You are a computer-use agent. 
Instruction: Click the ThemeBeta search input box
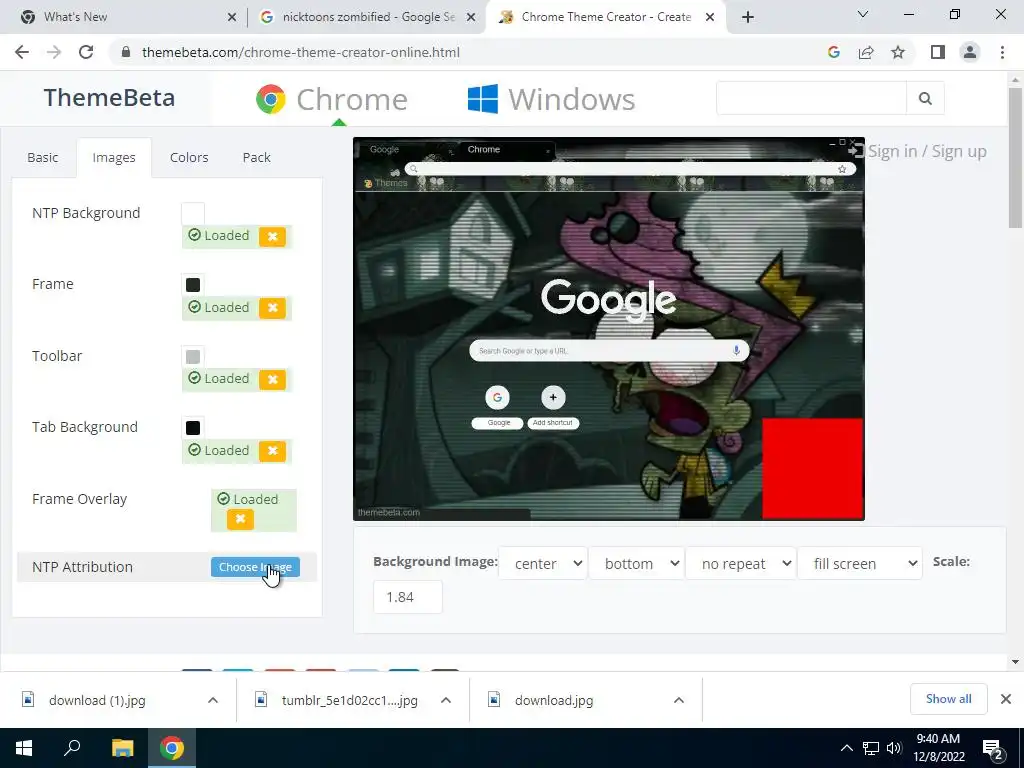pyautogui.click(x=811, y=99)
